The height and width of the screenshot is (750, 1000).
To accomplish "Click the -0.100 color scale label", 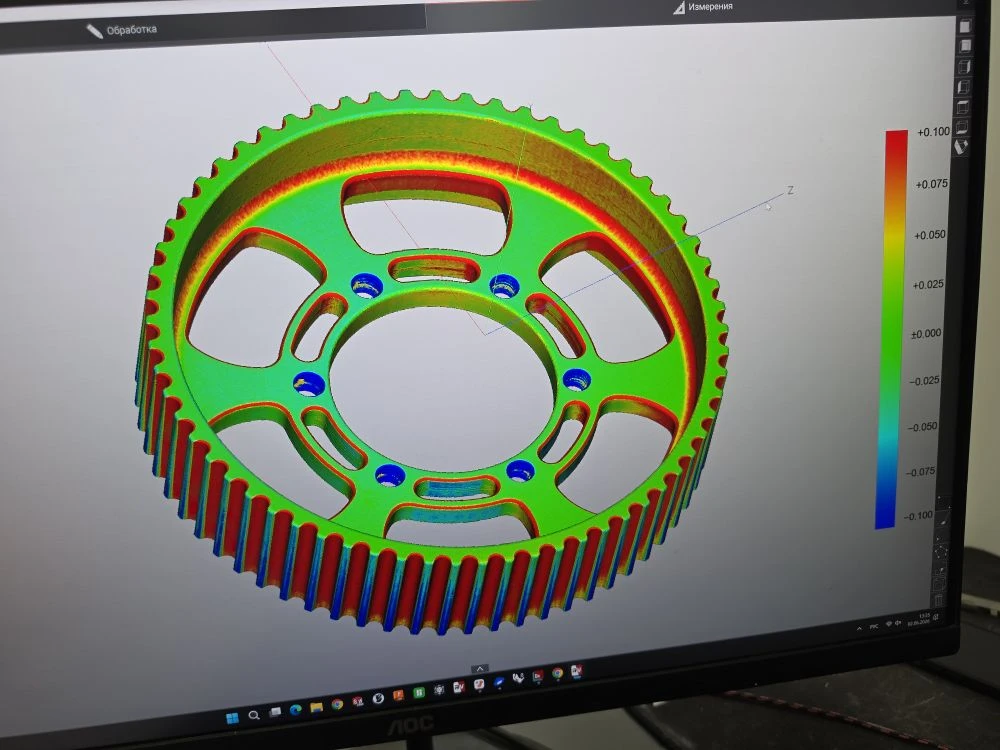I will pos(918,516).
